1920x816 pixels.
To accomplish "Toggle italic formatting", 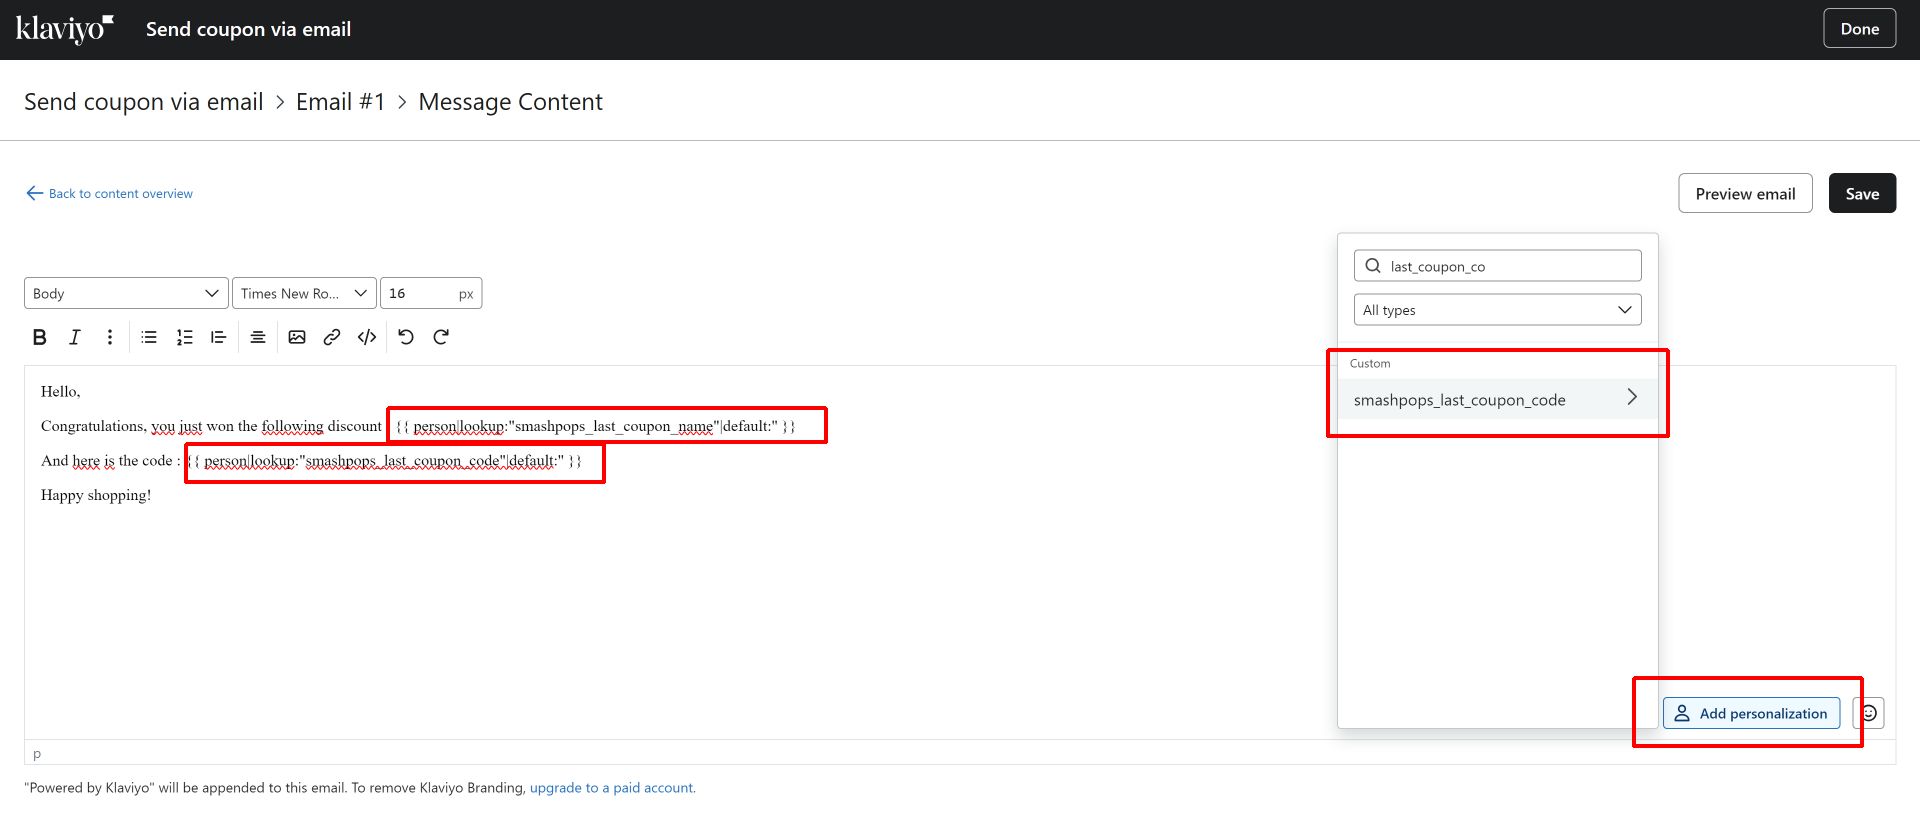I will coord(74,337).
